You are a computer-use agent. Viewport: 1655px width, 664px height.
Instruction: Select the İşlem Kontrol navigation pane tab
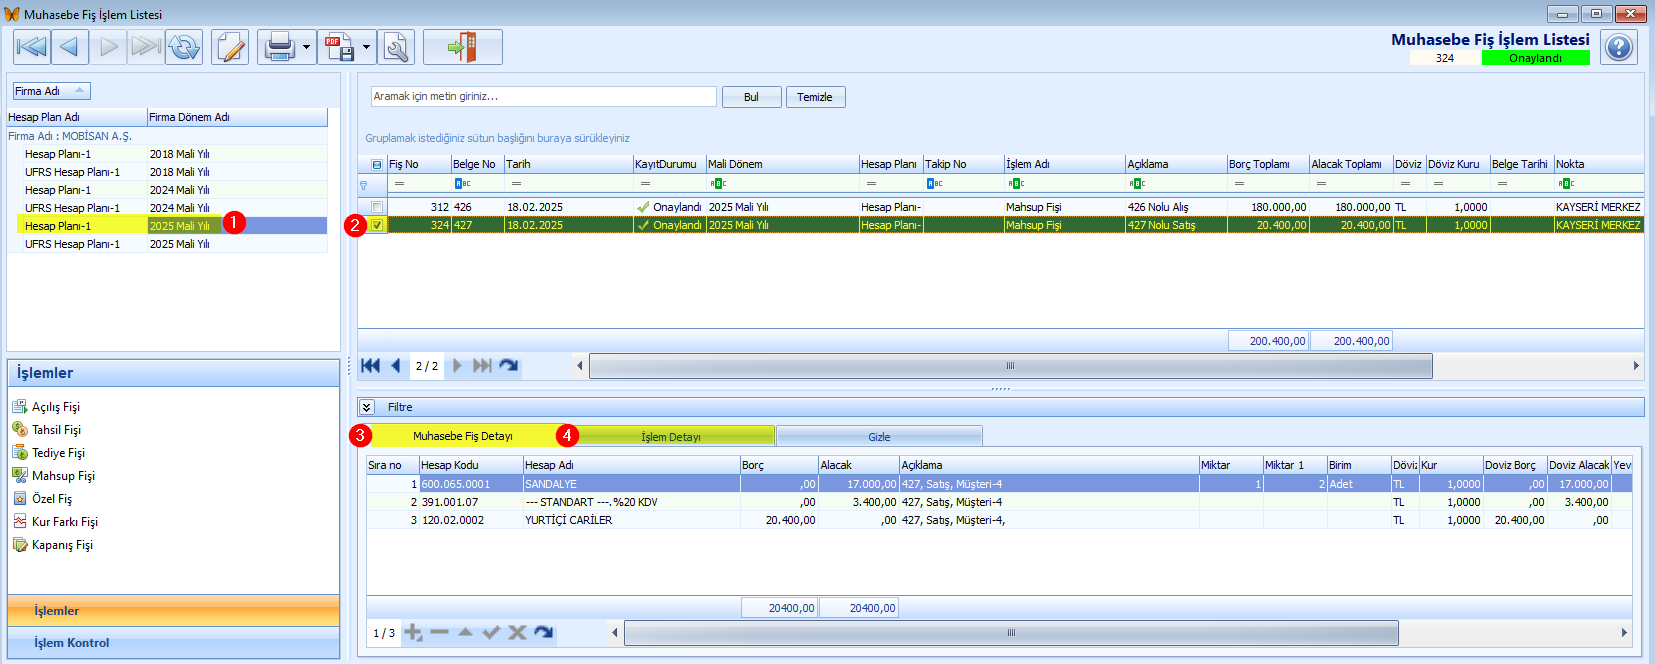pos(173,643)
